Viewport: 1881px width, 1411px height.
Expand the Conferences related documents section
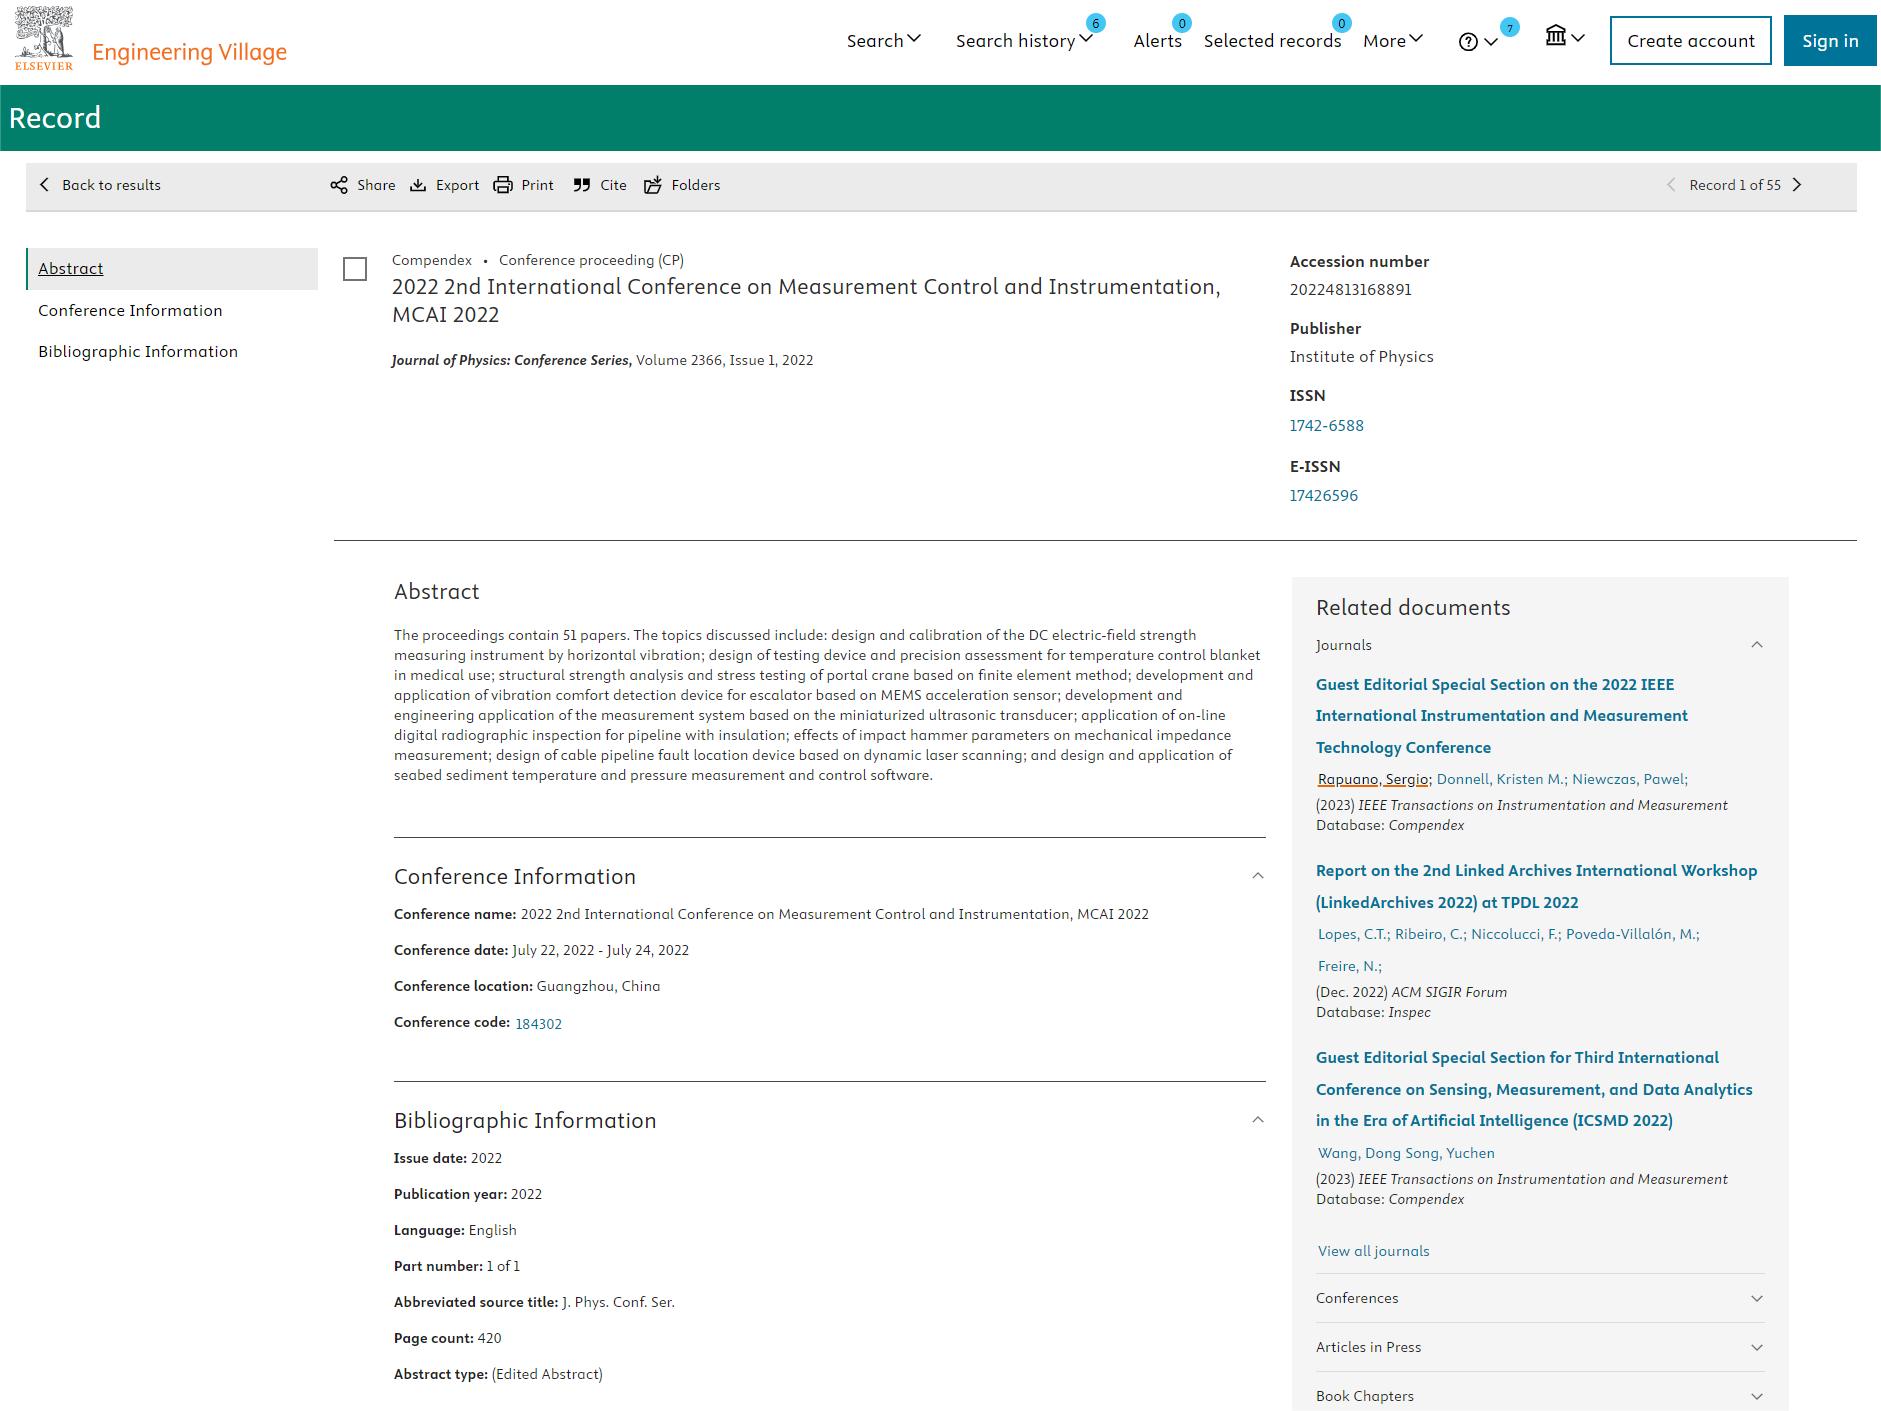click(1756, 1298)
